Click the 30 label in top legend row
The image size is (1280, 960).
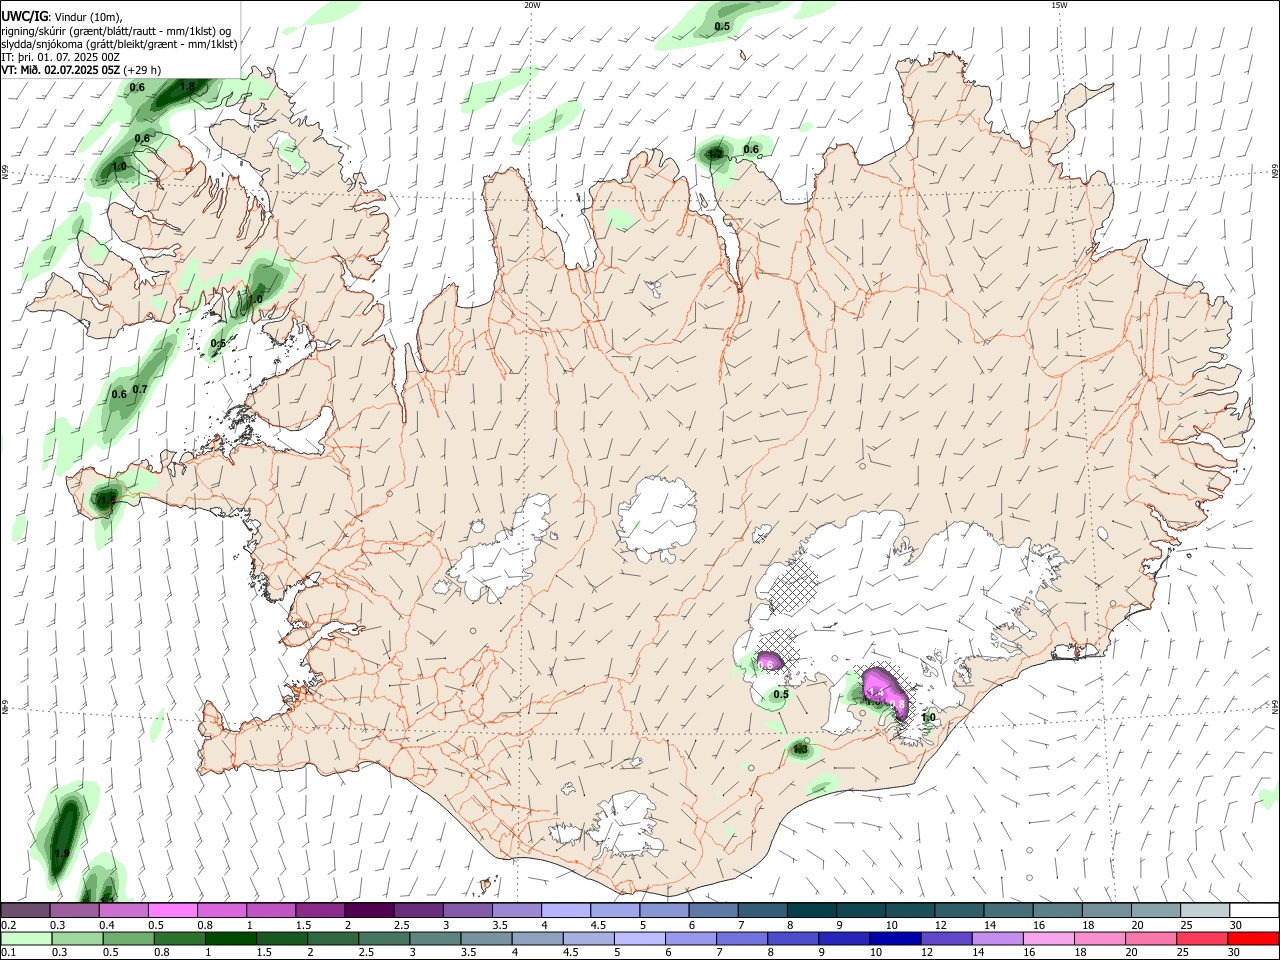pos(1235,925)
